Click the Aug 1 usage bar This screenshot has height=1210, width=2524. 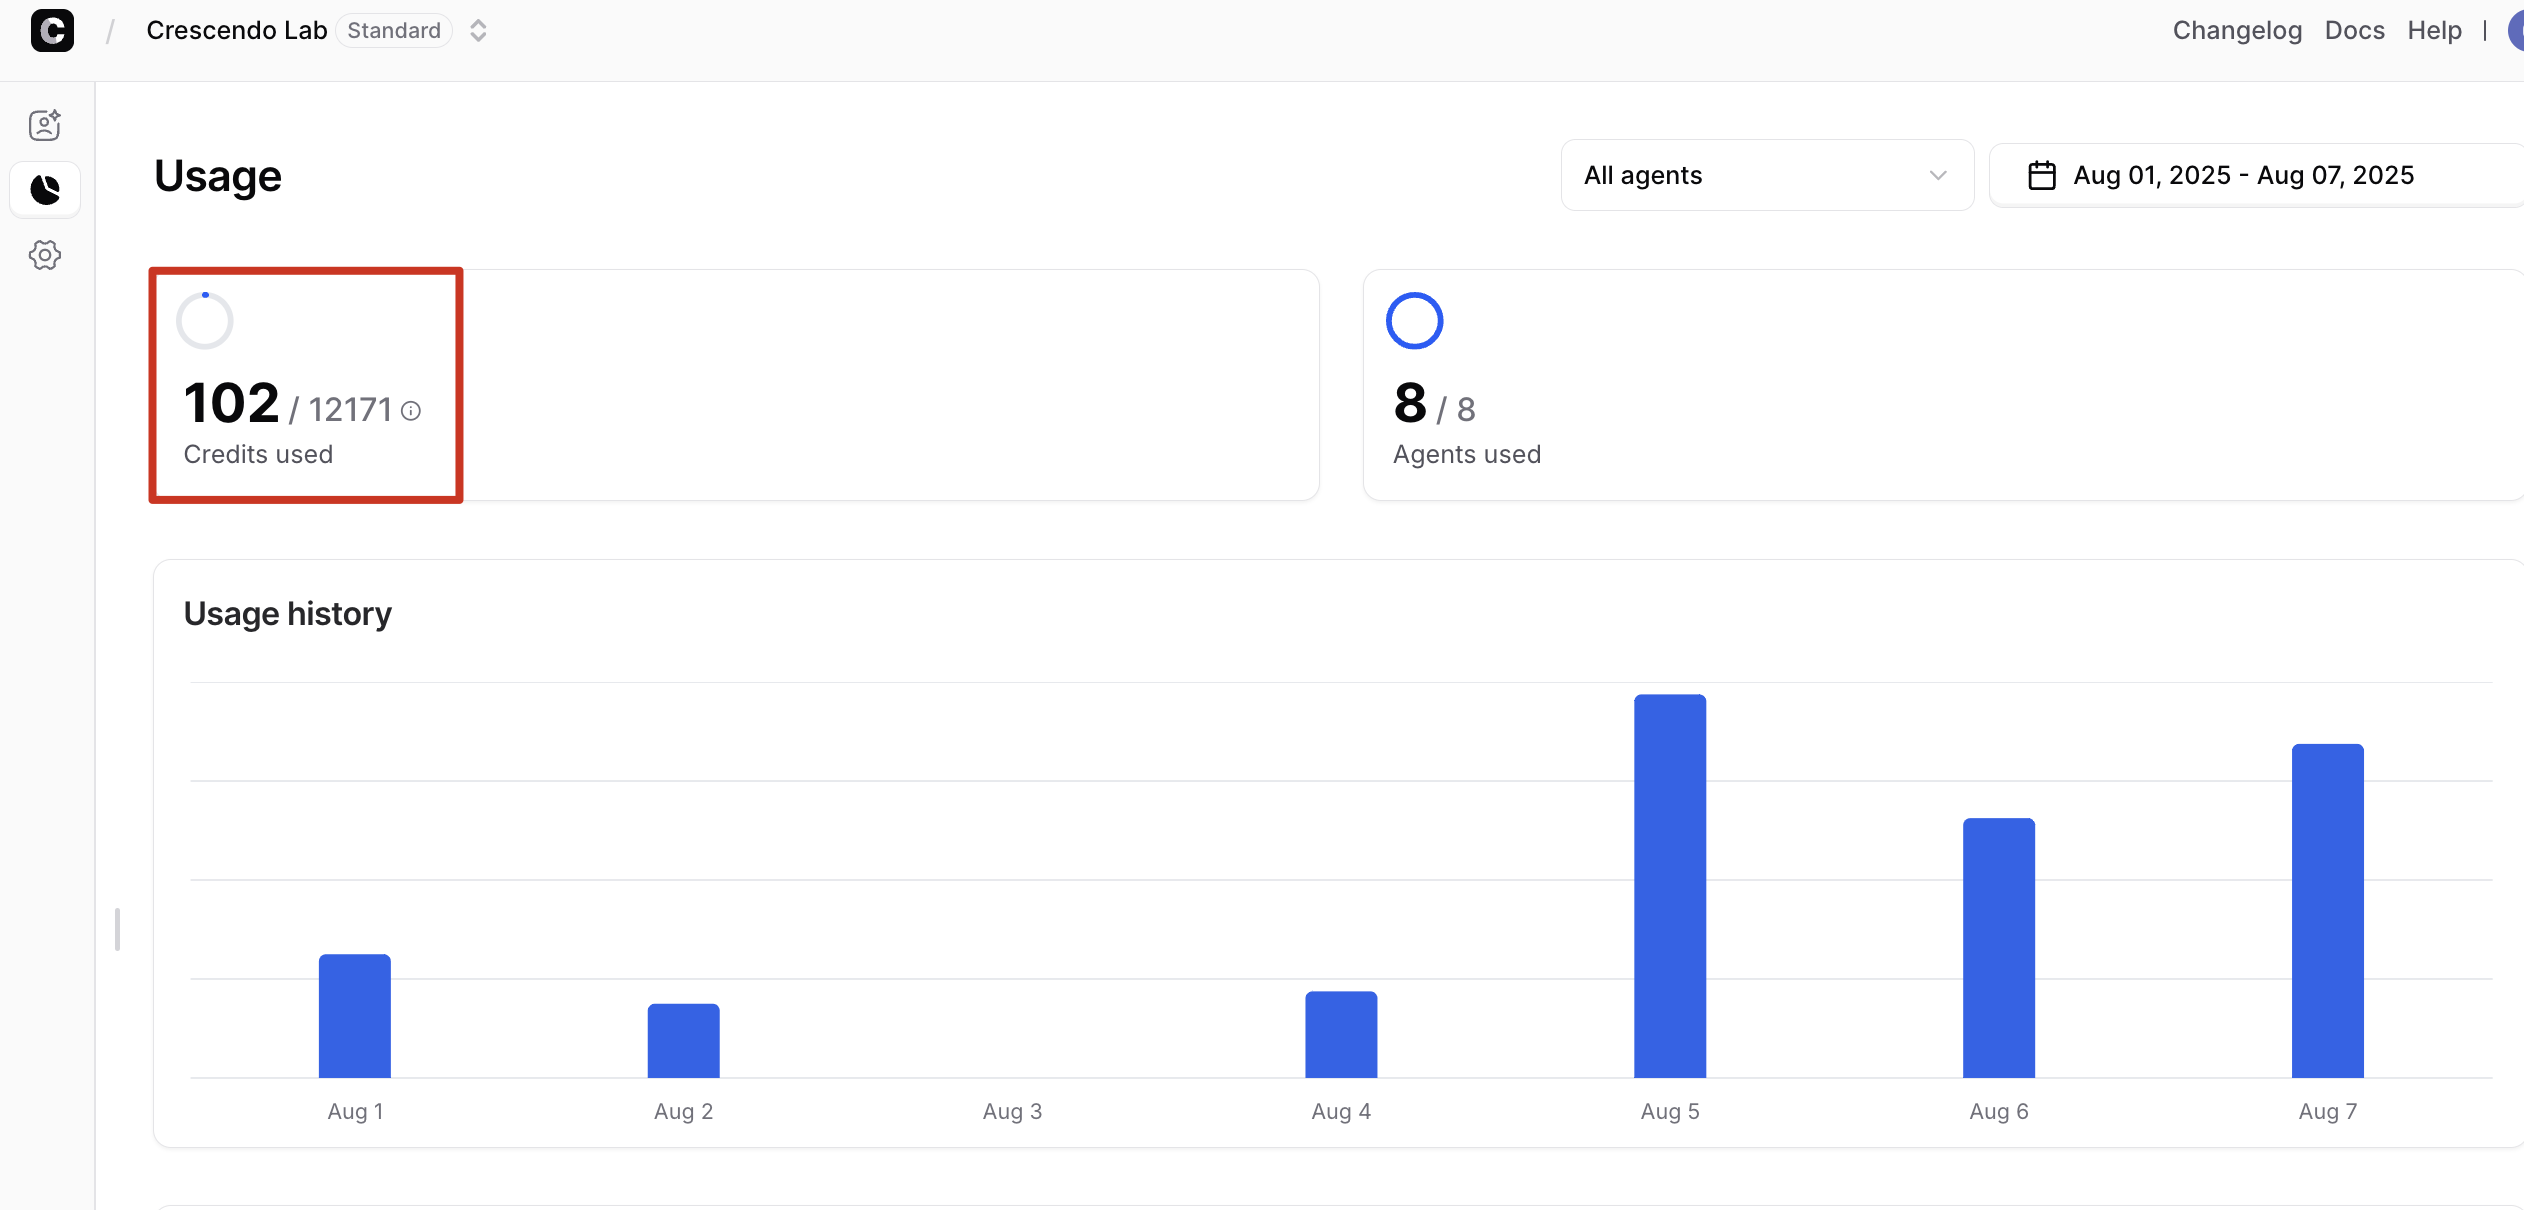click(x=355, y=1016)
